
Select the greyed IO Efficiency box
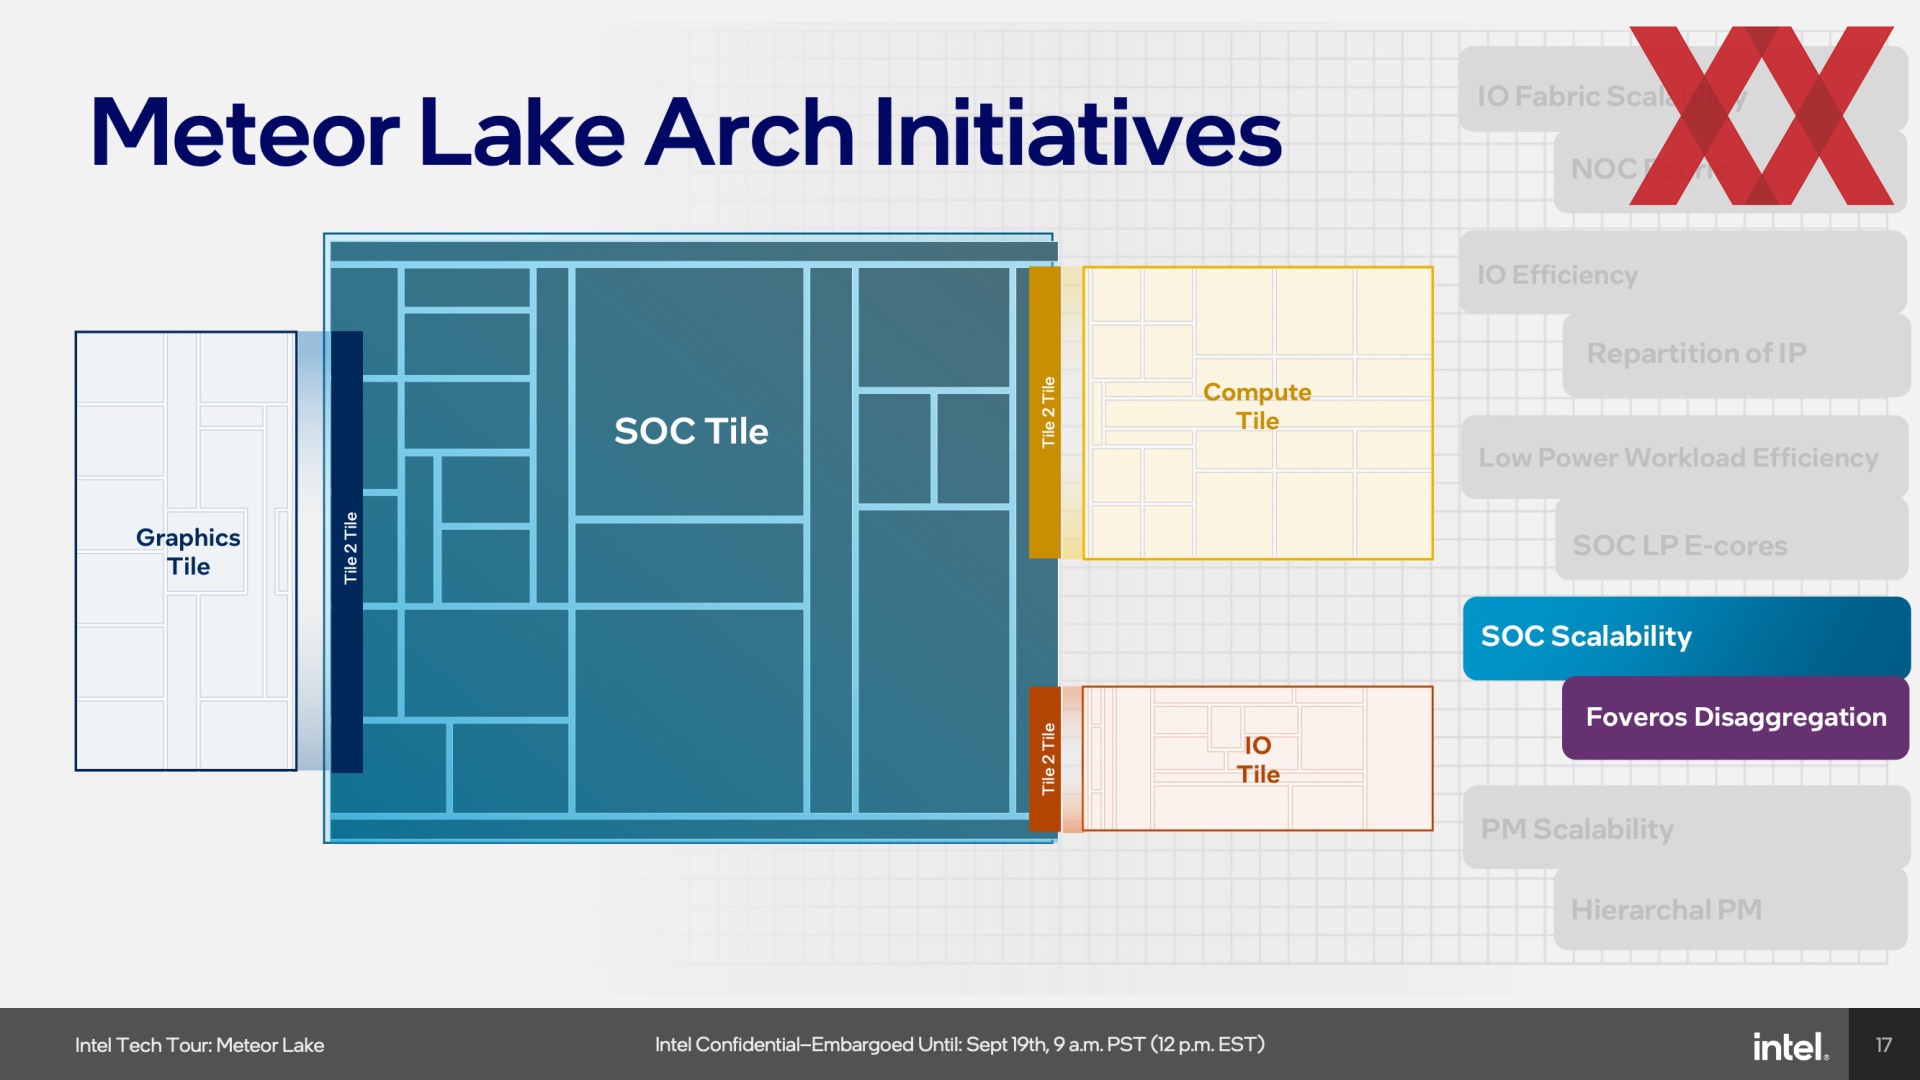[1682, 273]
